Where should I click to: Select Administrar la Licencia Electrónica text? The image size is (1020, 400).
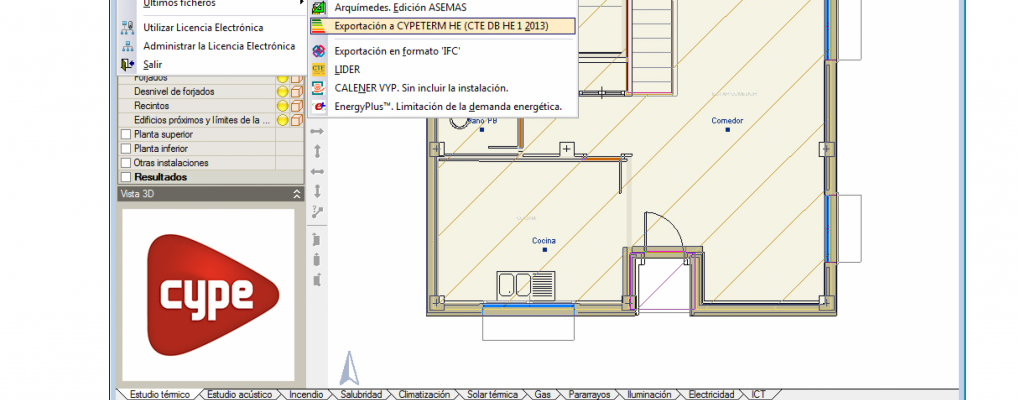pyautogui.click(x=219, y=46)
